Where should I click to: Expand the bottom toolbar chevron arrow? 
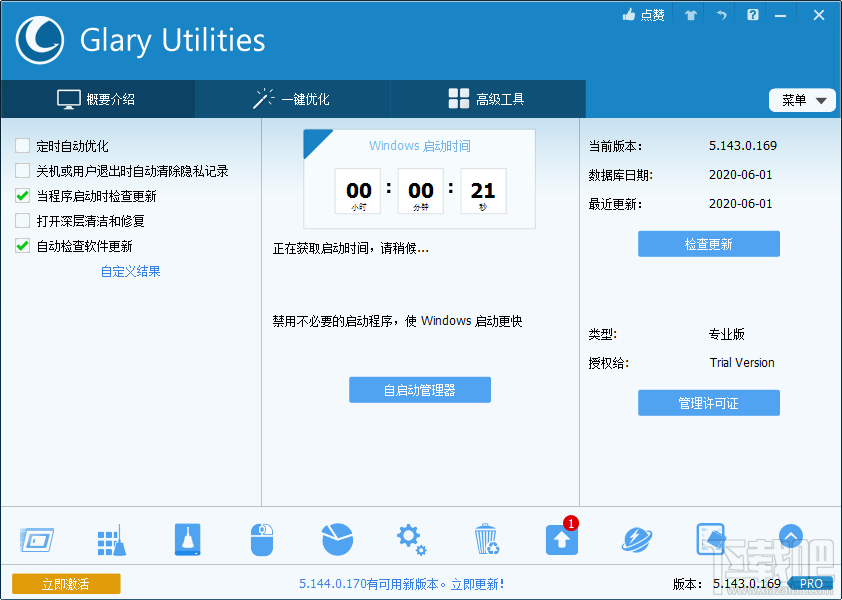point(791,537)
